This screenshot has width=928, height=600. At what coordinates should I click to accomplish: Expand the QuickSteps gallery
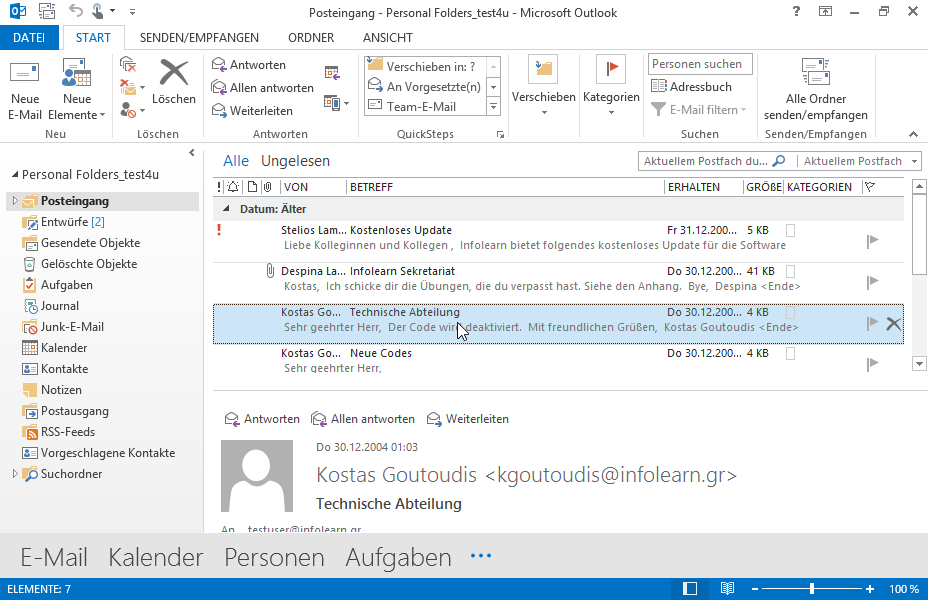(x=493, y=107)
